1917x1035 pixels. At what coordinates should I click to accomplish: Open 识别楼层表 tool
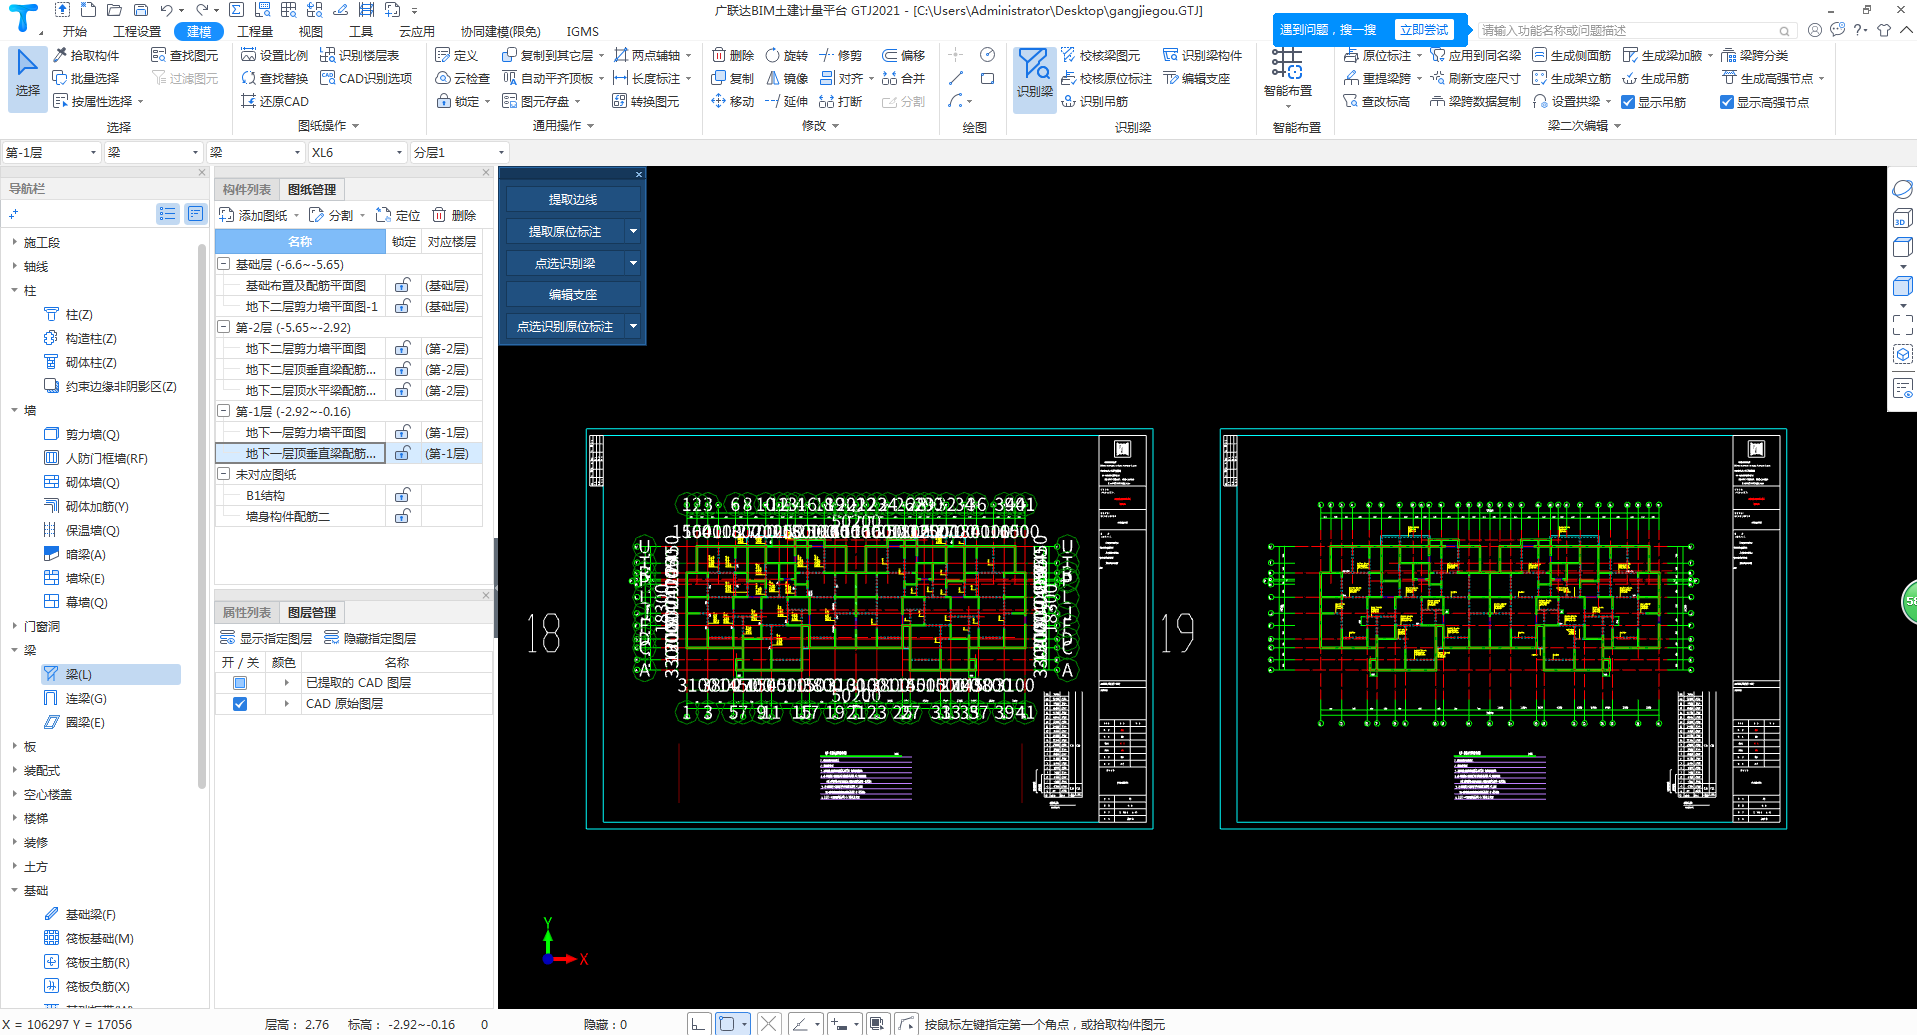tap(360, 55)
